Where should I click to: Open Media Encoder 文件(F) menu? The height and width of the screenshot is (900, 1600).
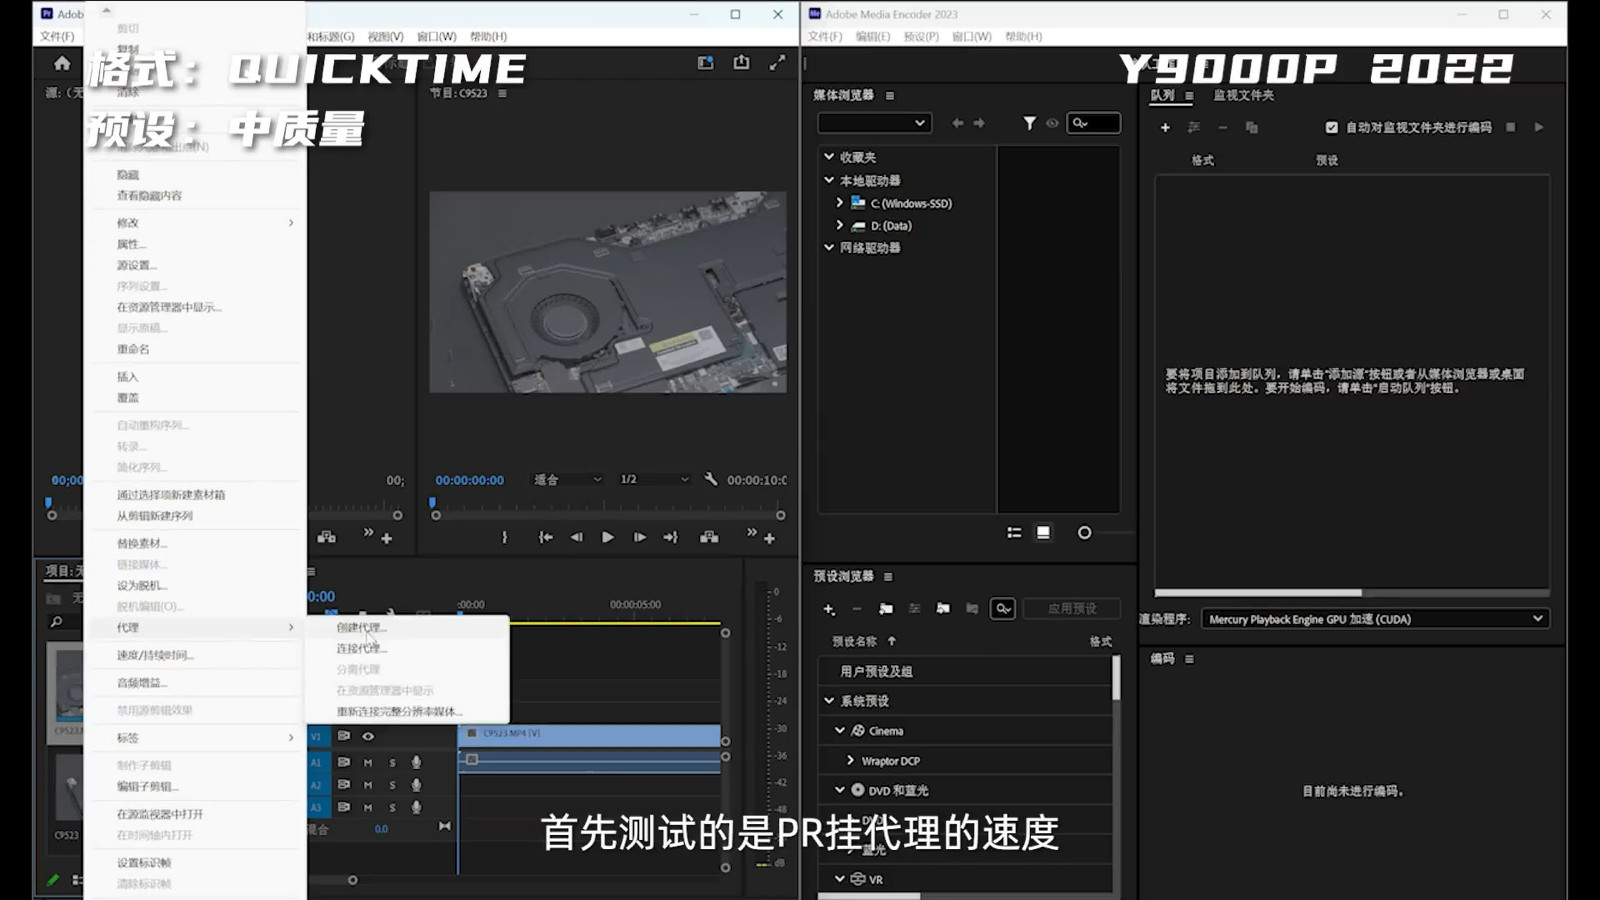click(x=825, y=36)
